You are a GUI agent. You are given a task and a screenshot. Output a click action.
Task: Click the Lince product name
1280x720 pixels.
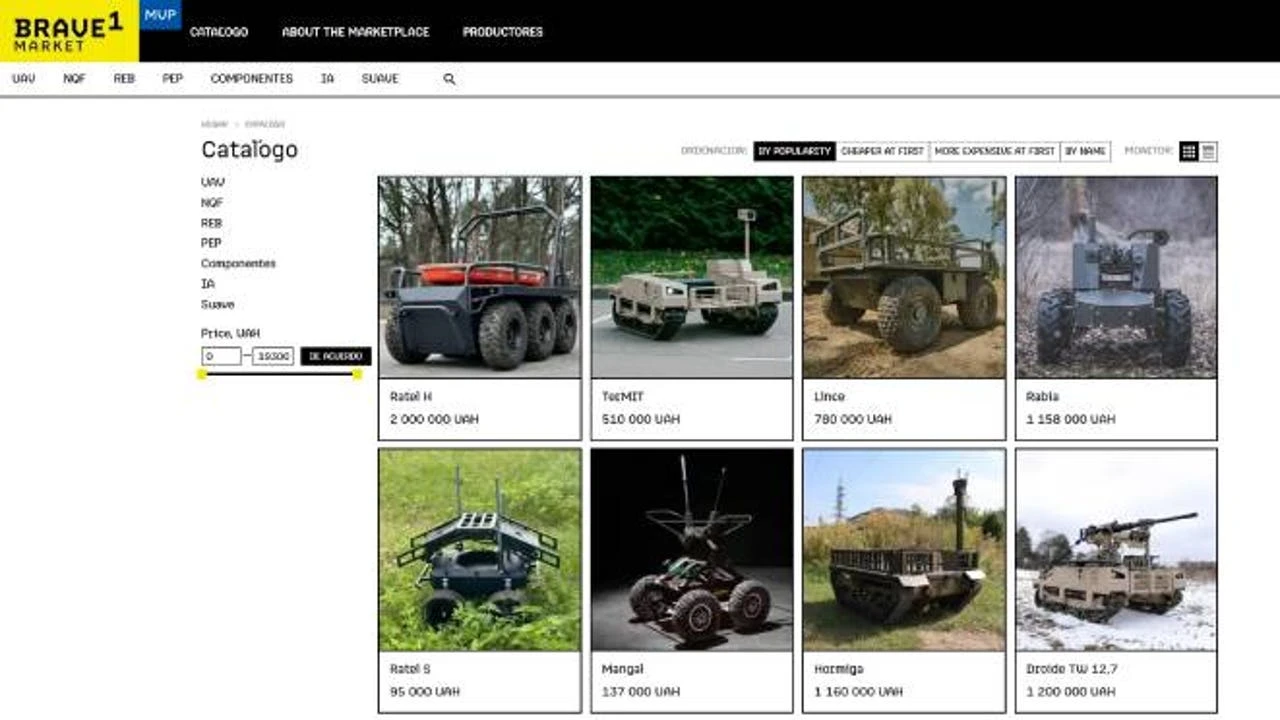pos(829,397)
